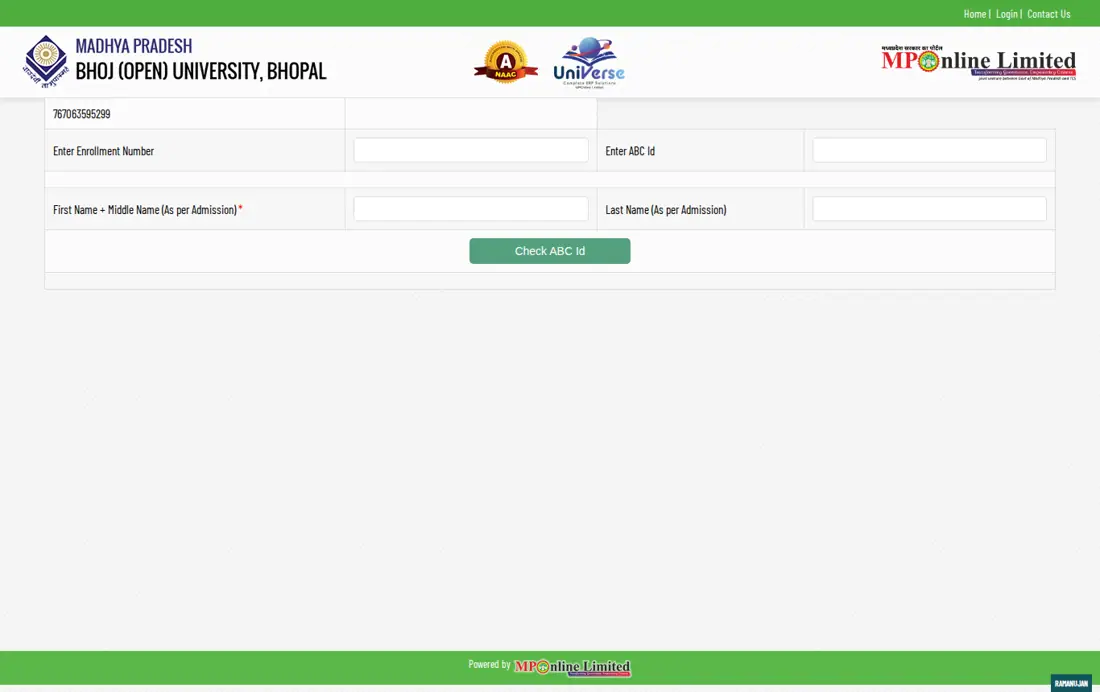
Task: Open the Contact Us link
Action: 1048,14
